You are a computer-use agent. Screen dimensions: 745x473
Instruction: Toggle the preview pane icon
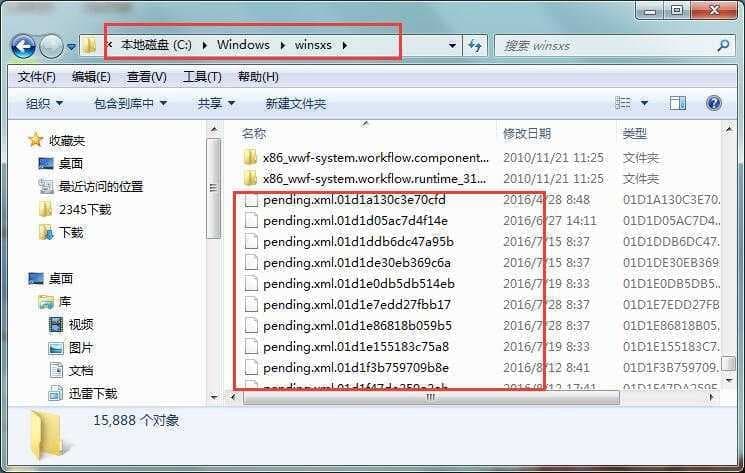point(678,103)
